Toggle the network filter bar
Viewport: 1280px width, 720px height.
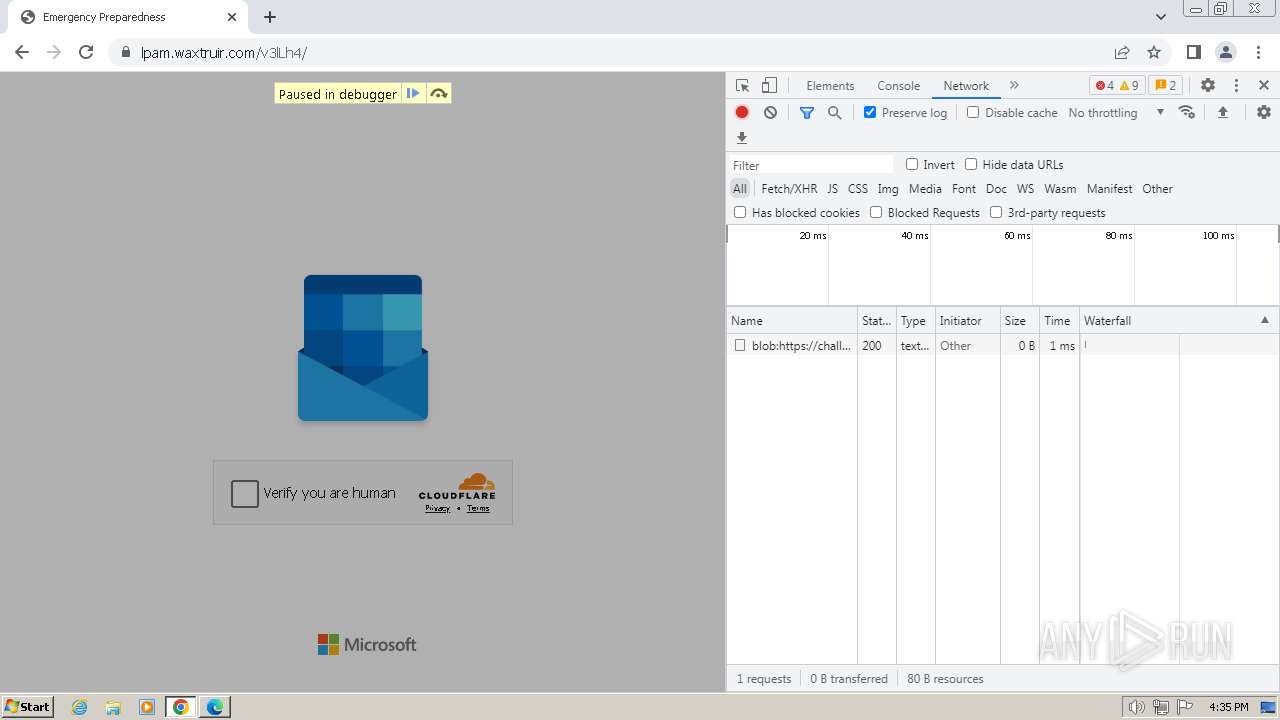(x=807, y=112)
